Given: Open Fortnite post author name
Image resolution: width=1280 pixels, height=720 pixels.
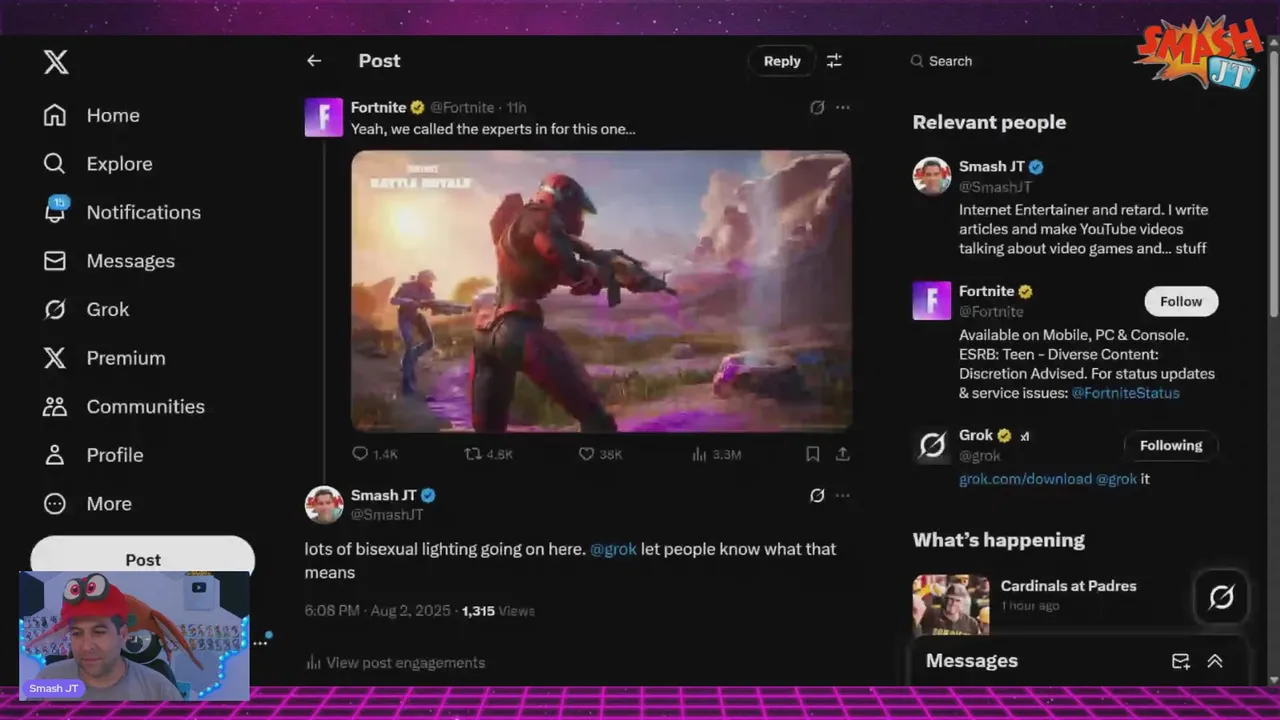Looking at the screenshot, I should coord(378,107).
